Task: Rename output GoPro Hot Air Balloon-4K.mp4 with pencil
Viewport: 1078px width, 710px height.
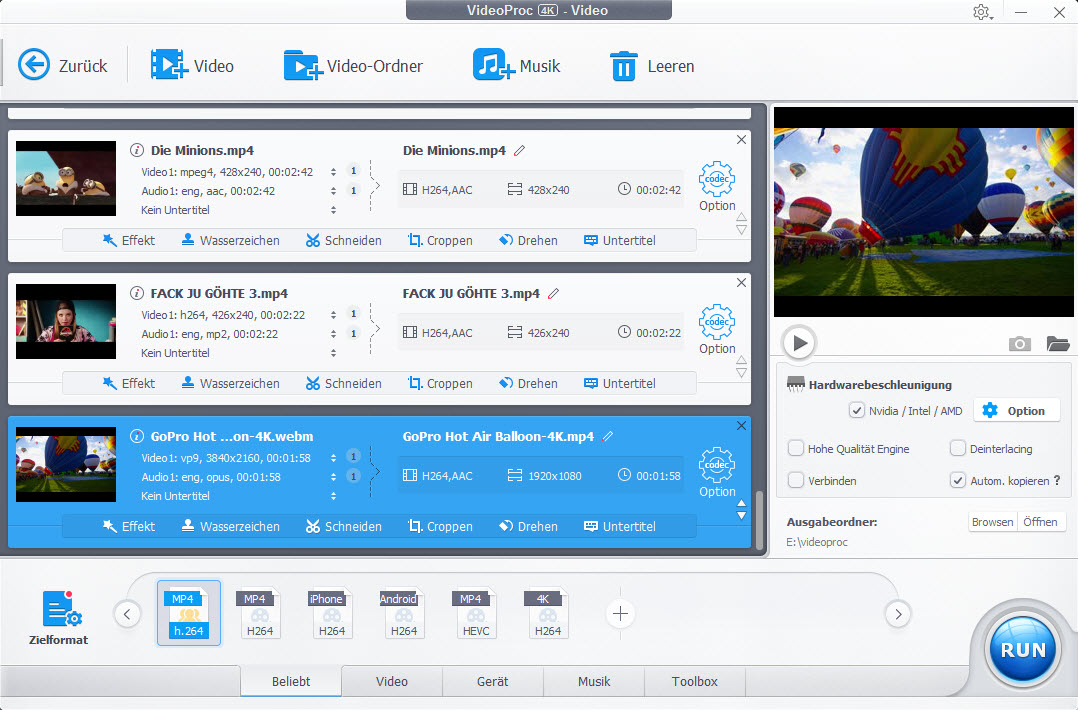Action: 608,436
